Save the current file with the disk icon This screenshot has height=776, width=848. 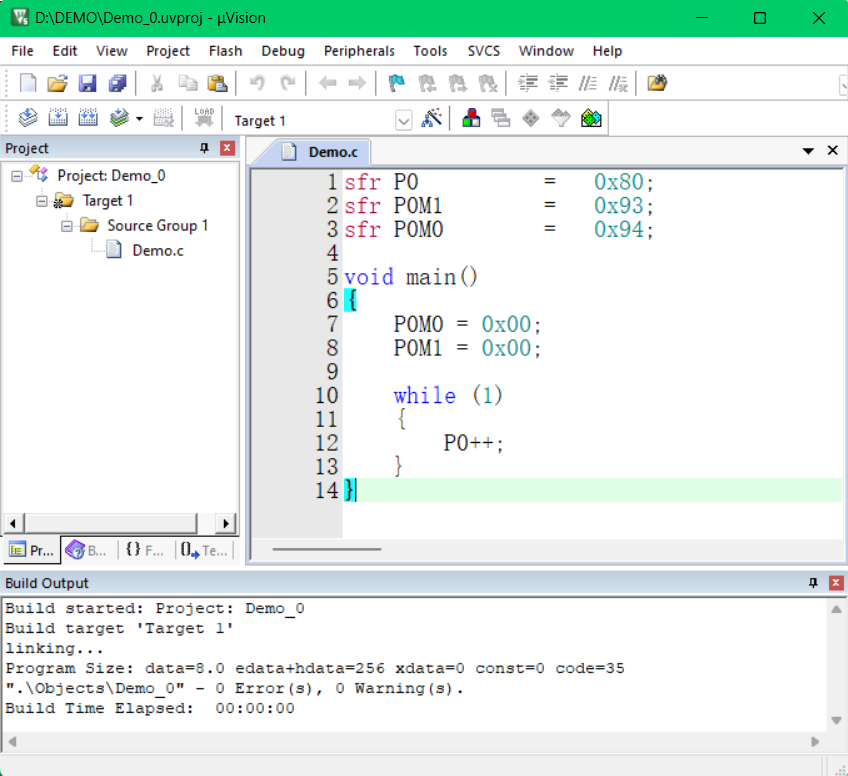point(87,83)
